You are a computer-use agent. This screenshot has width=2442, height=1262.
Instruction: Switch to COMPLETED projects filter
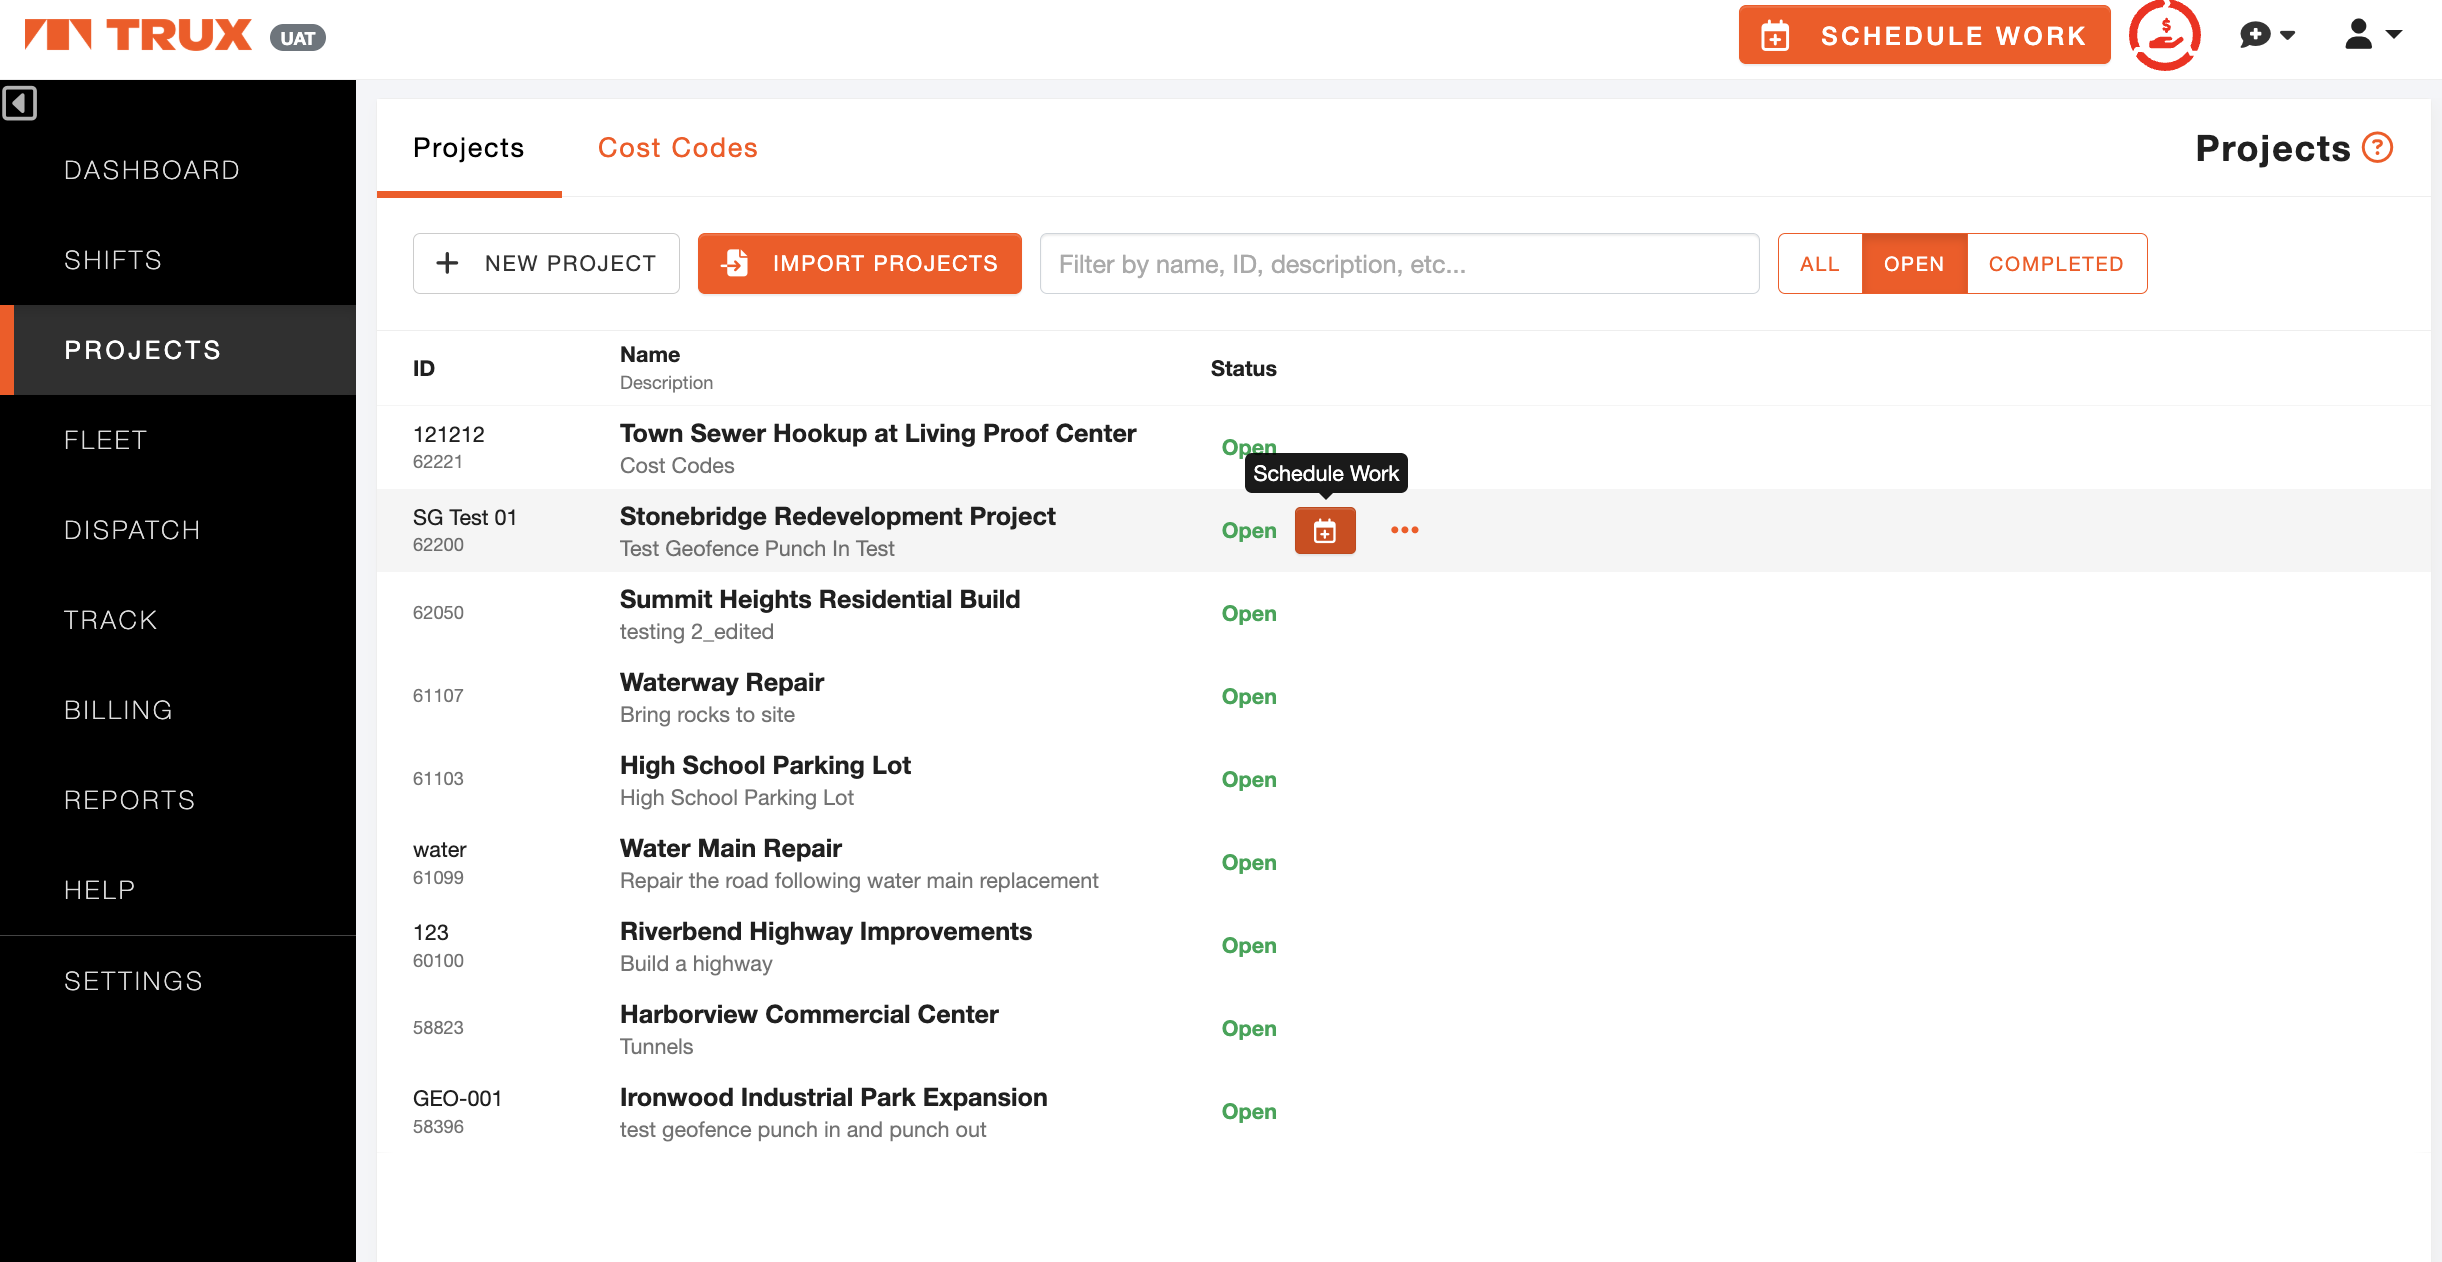click(x=2055, y=264)
